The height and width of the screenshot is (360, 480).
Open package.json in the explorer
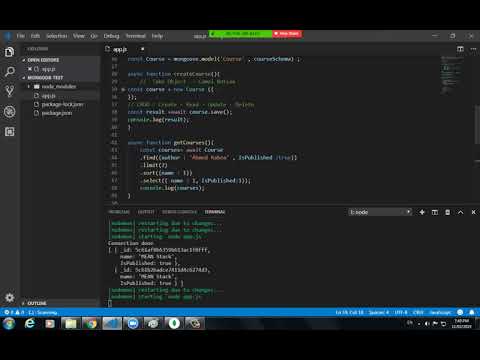(x=57, y=113)
